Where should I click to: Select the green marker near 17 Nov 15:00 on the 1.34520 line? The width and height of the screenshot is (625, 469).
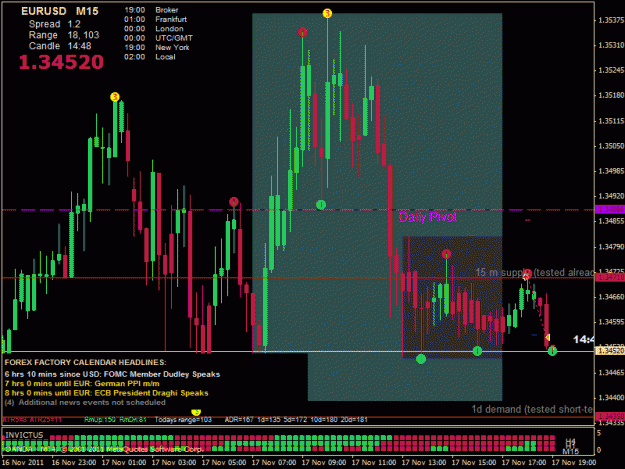pyautogui.click(x=477, y=351)
